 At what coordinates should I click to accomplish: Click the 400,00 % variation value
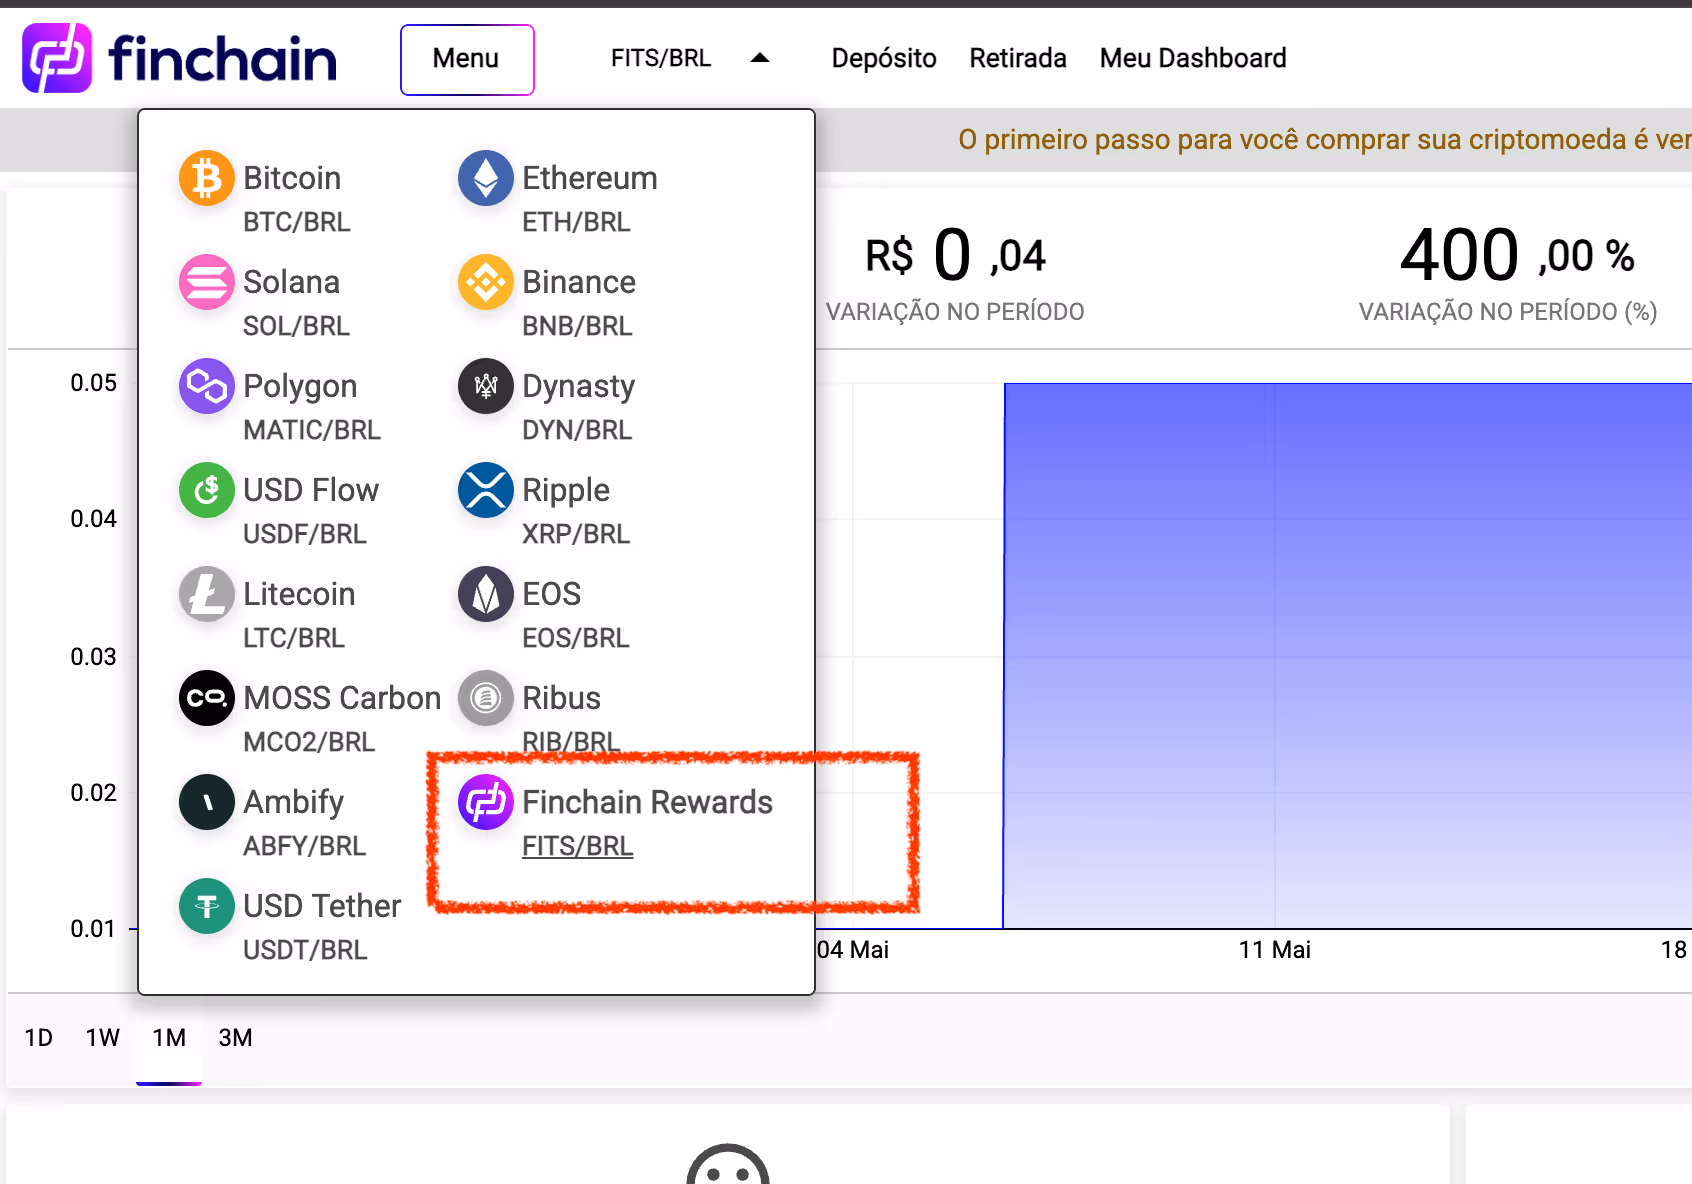click(1517, 255)
